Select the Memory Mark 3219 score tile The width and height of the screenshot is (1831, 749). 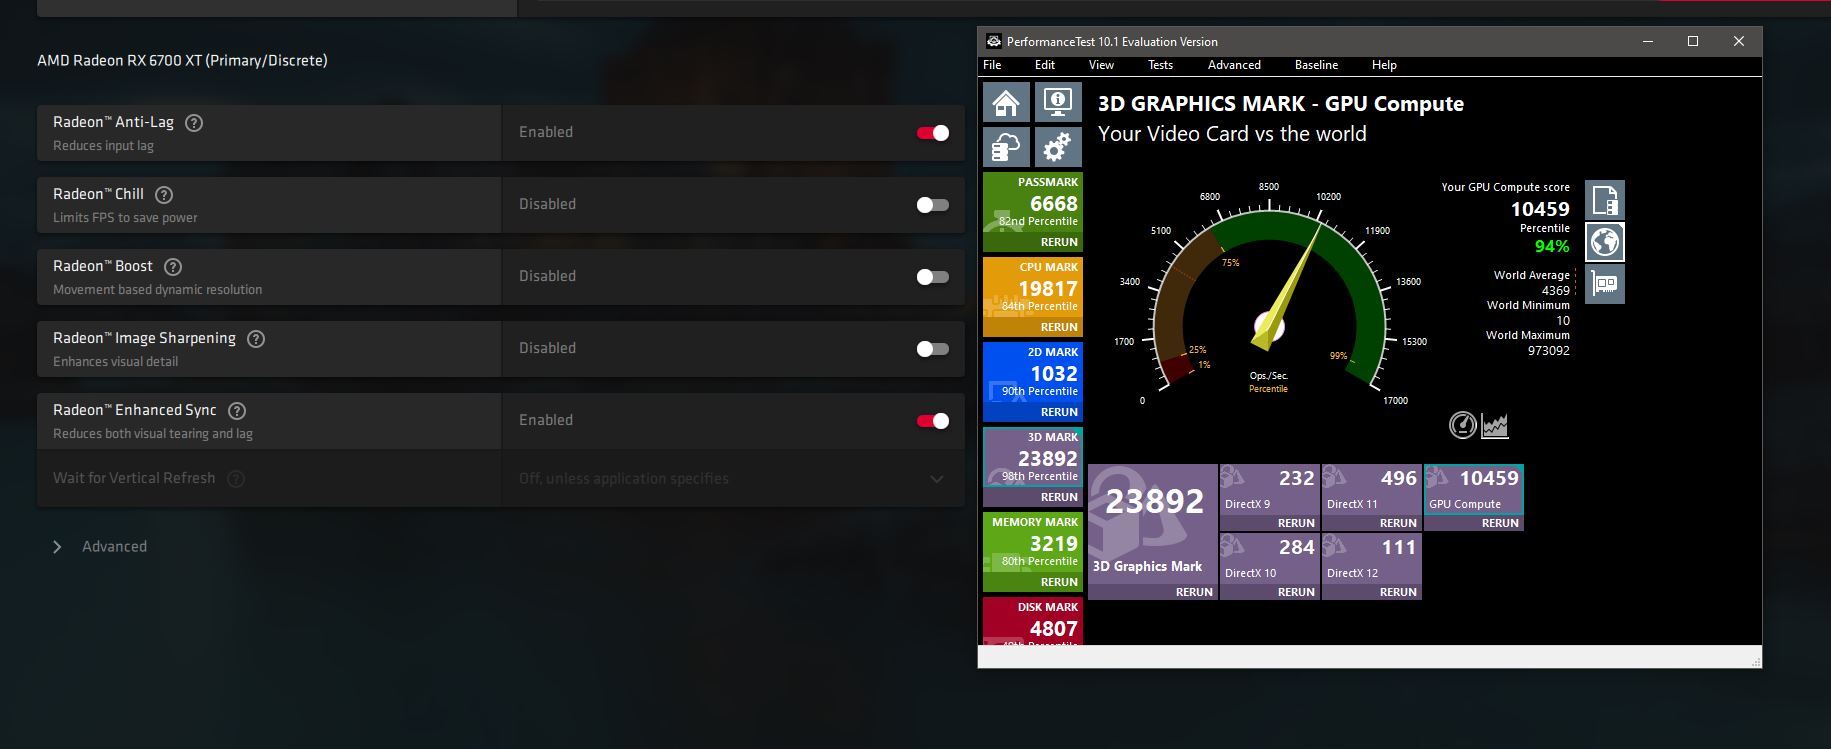pos(1033,552)
